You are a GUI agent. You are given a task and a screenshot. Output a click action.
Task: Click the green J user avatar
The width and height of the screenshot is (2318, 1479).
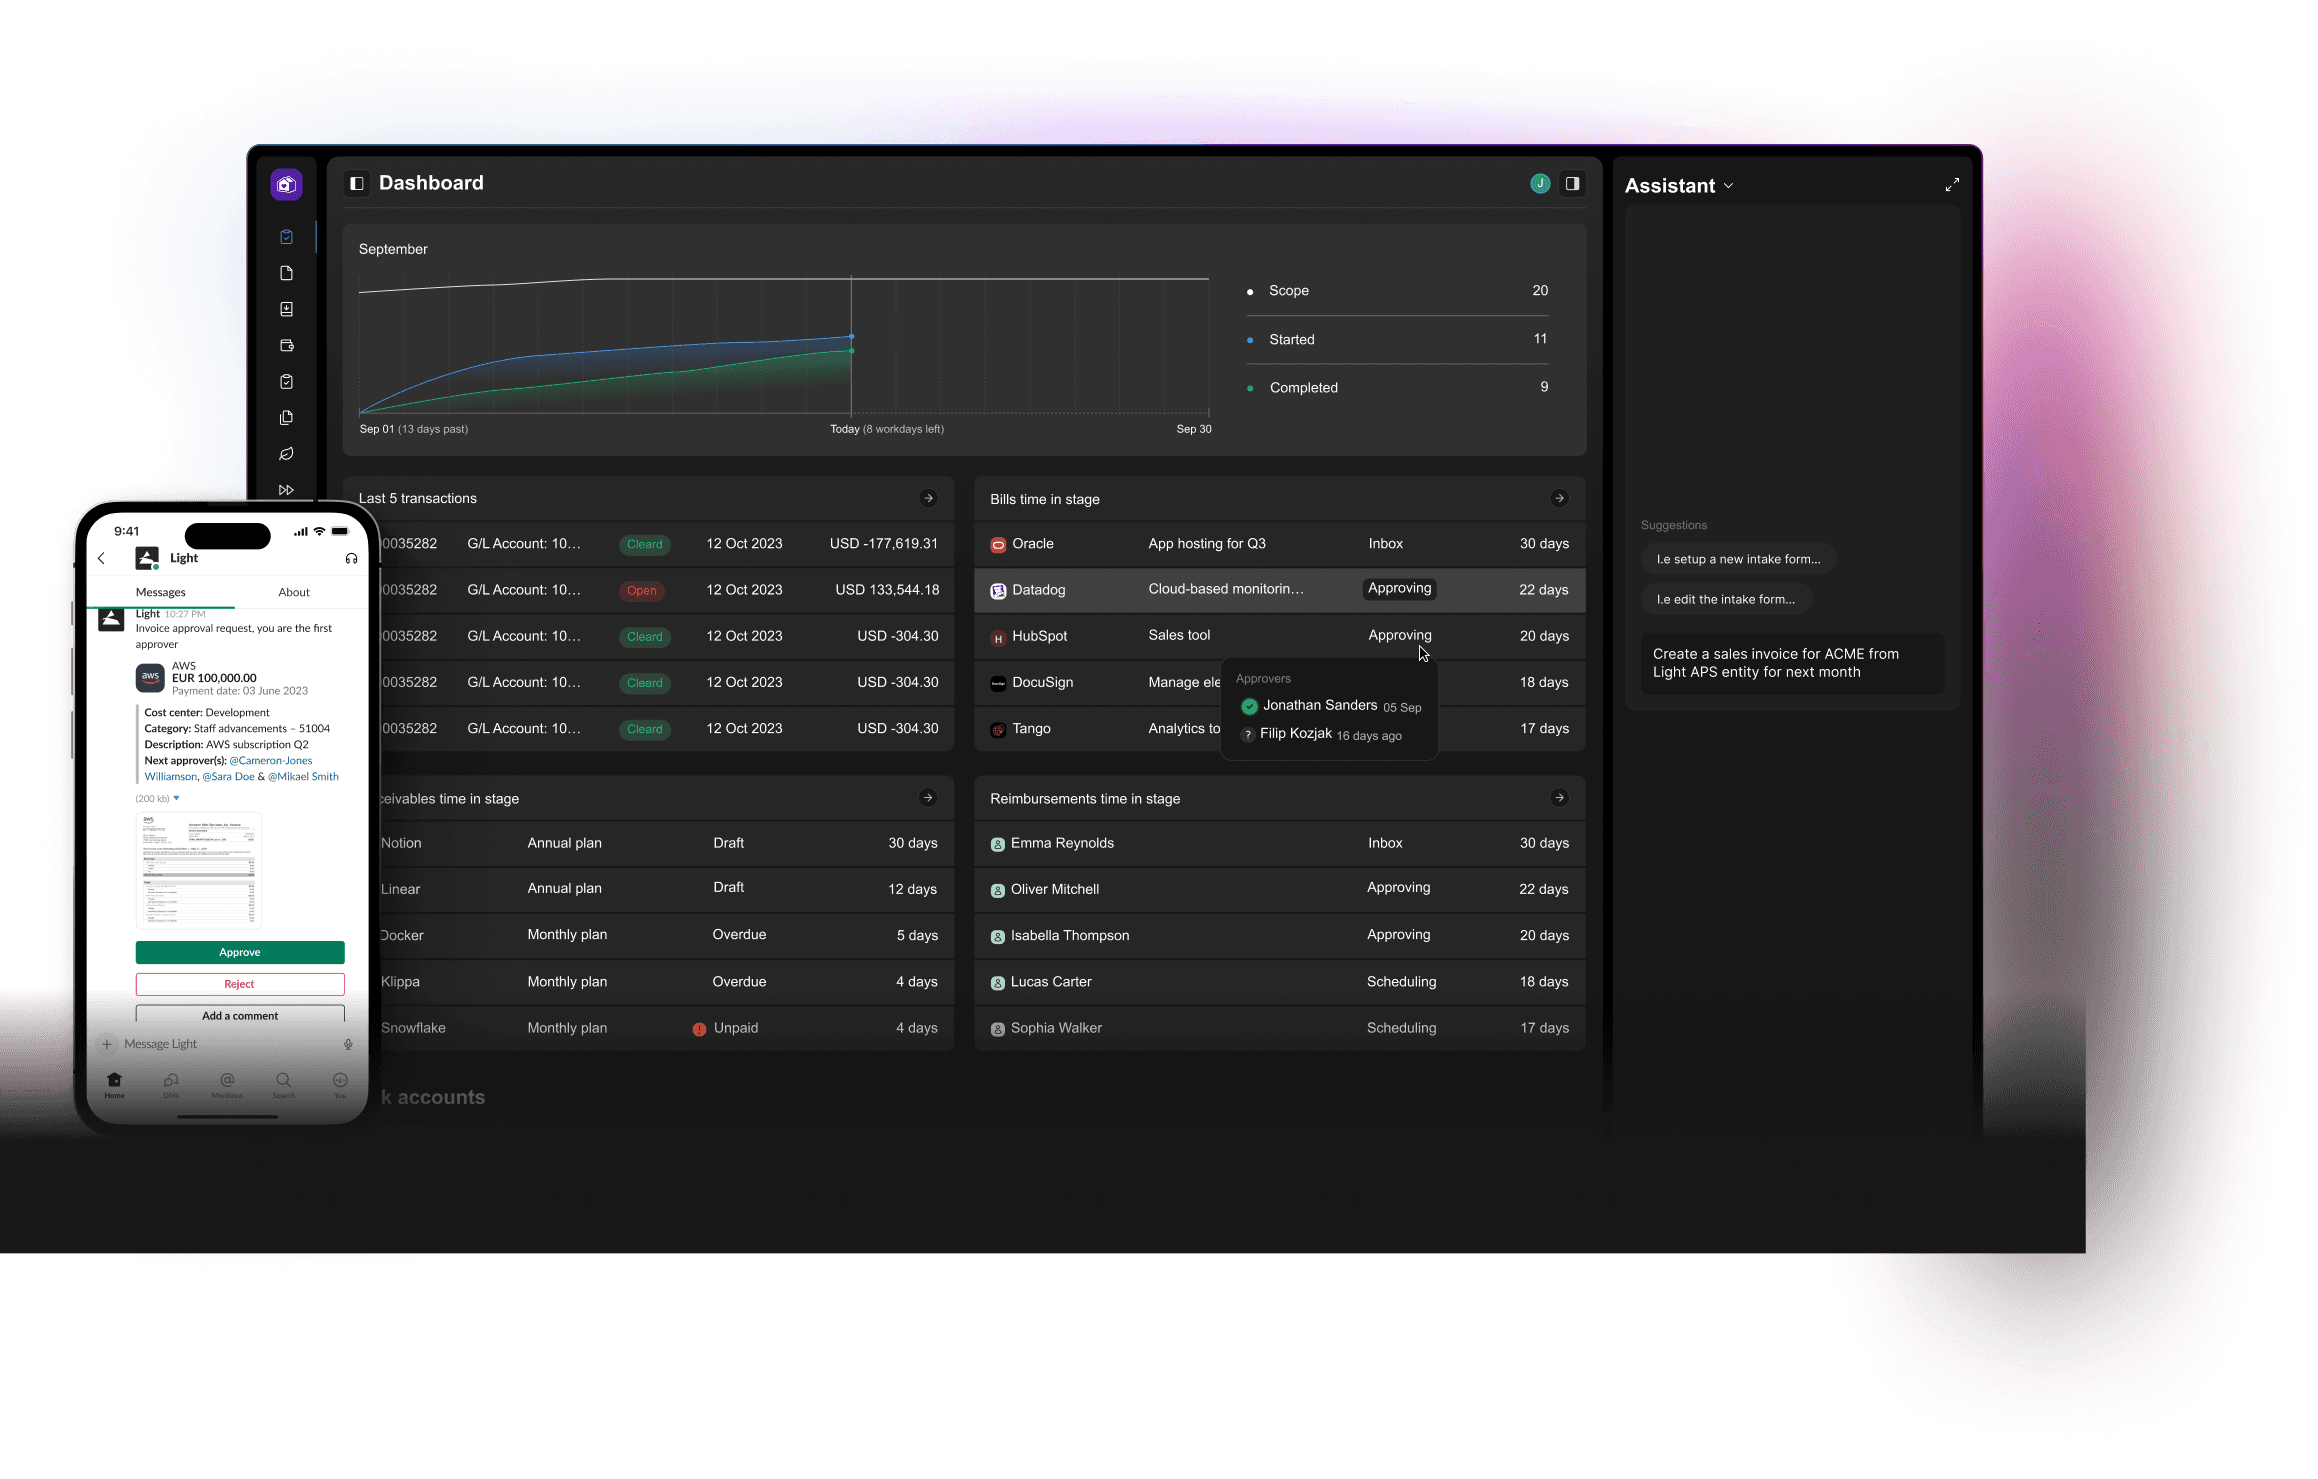(1540, 184)
